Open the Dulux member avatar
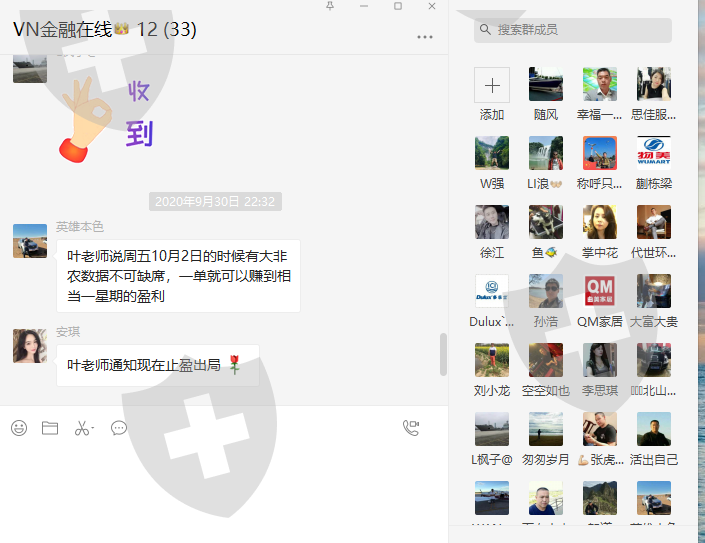Viewport: 705px width, 543px height. point(492,291)
